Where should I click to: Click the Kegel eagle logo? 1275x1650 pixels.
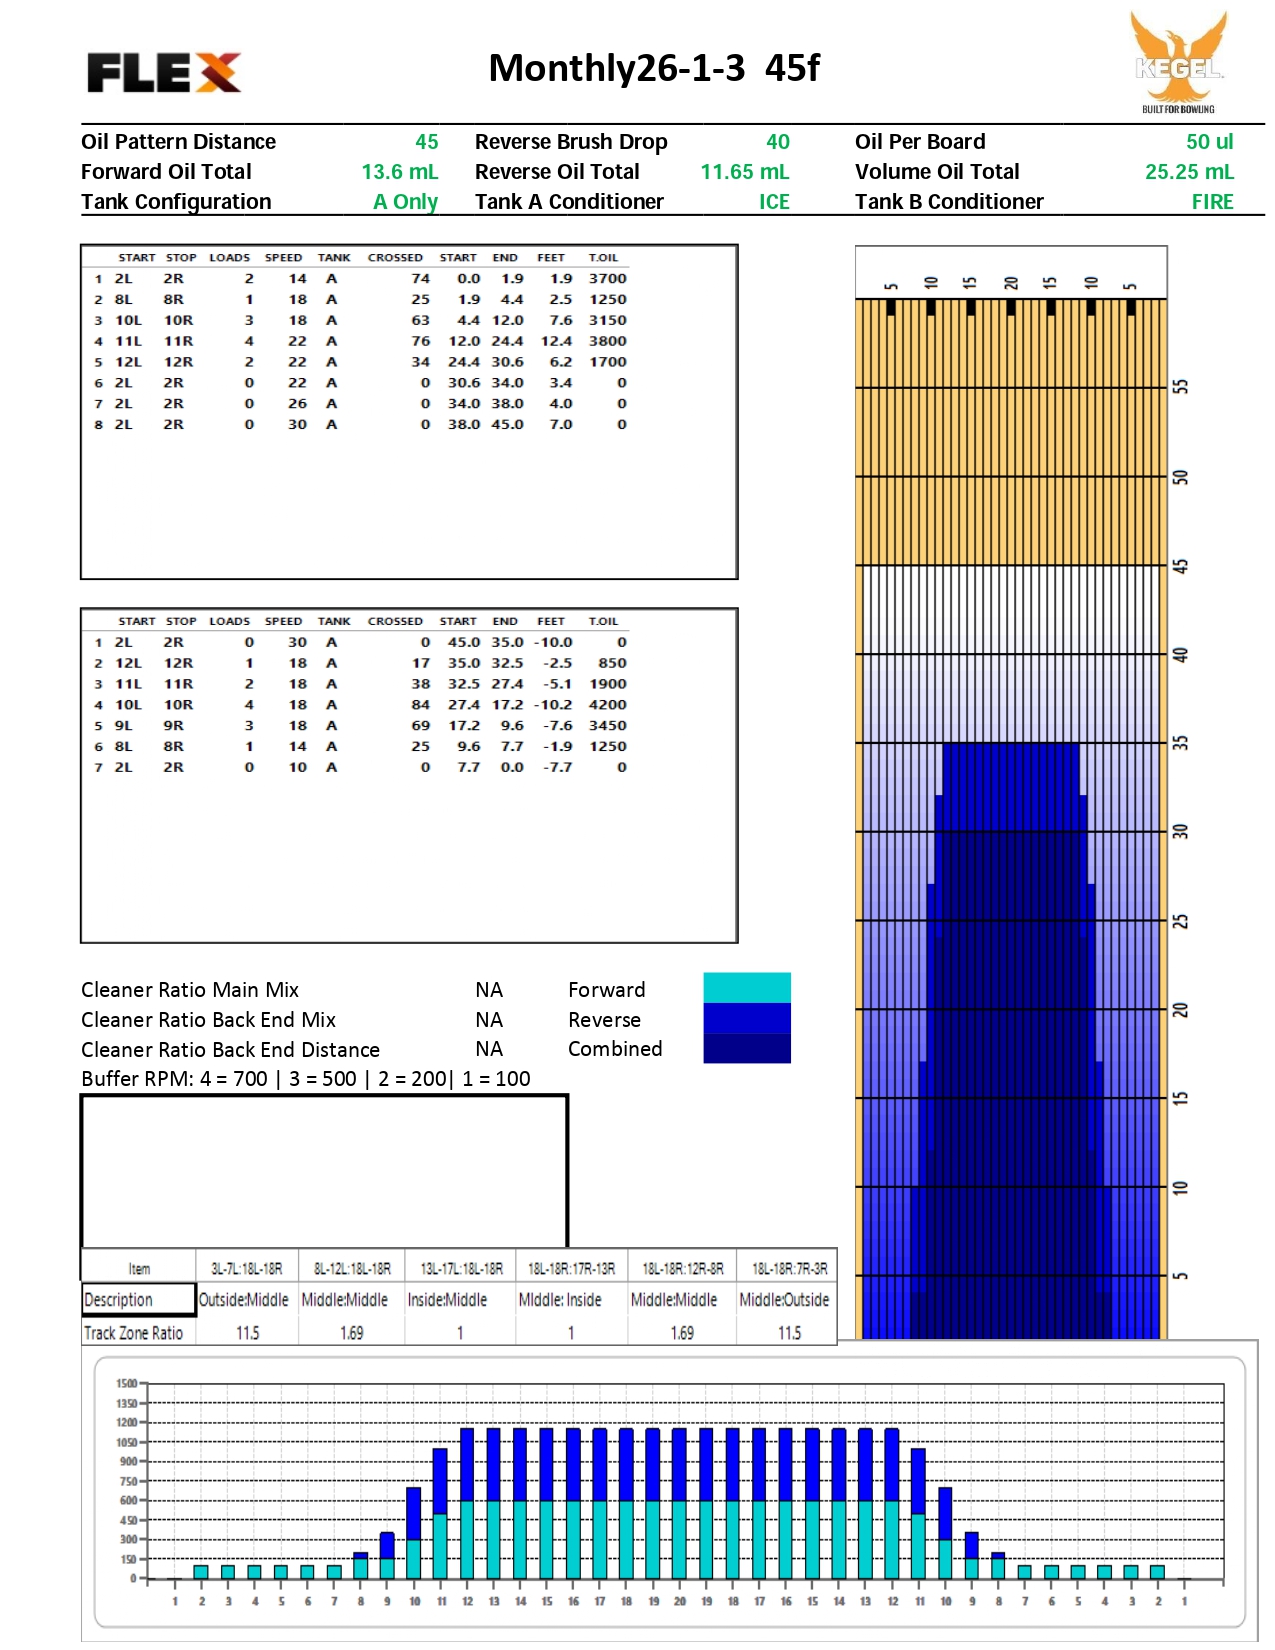tap(1178, 62)
